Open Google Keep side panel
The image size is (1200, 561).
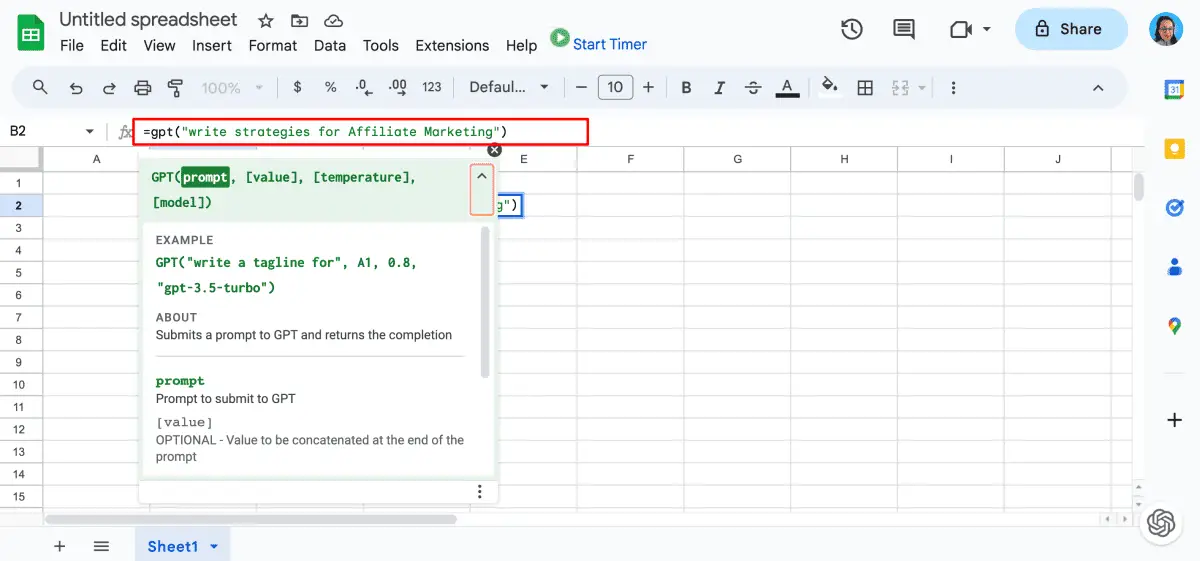[x=1174, y=147]
